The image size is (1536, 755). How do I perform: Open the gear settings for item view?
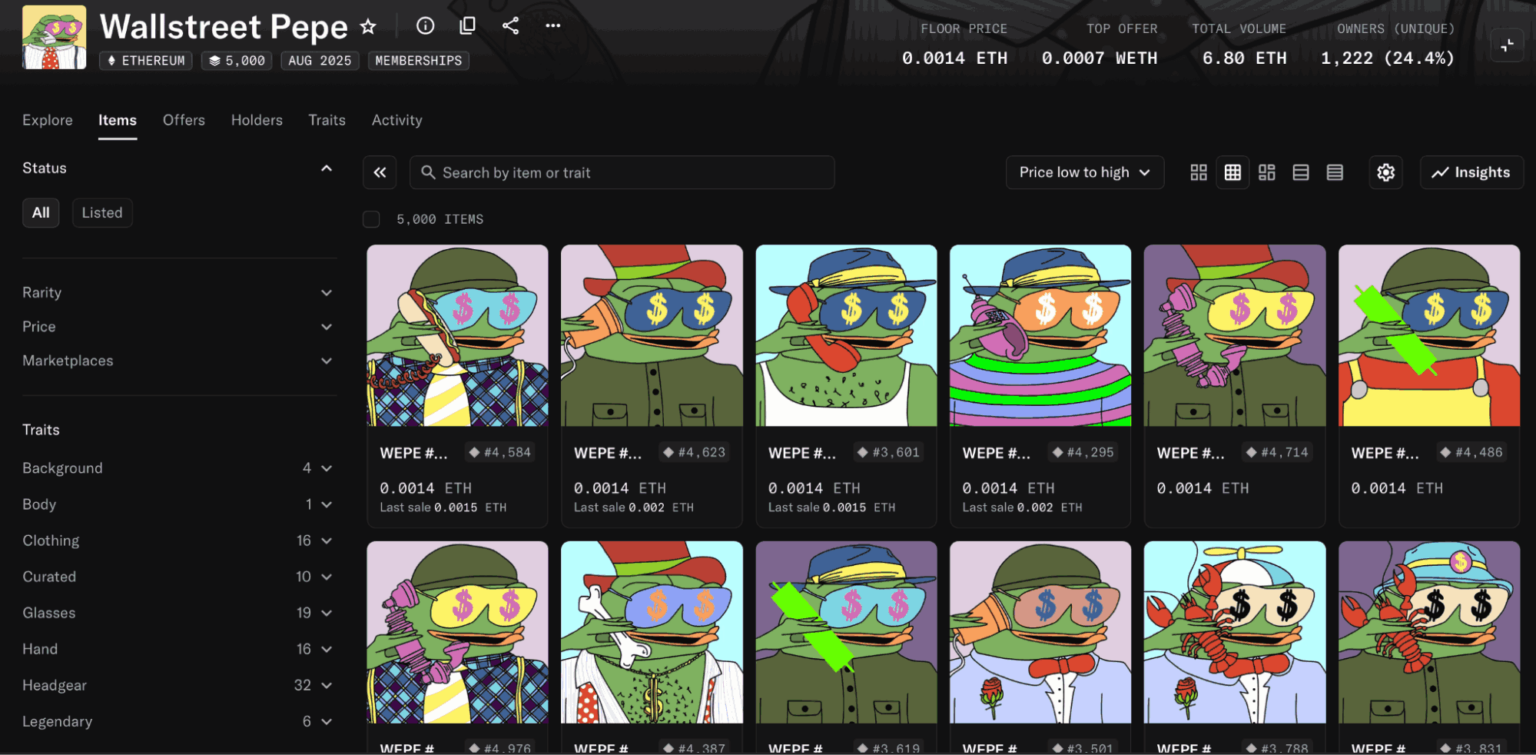tap(1385, 172)
